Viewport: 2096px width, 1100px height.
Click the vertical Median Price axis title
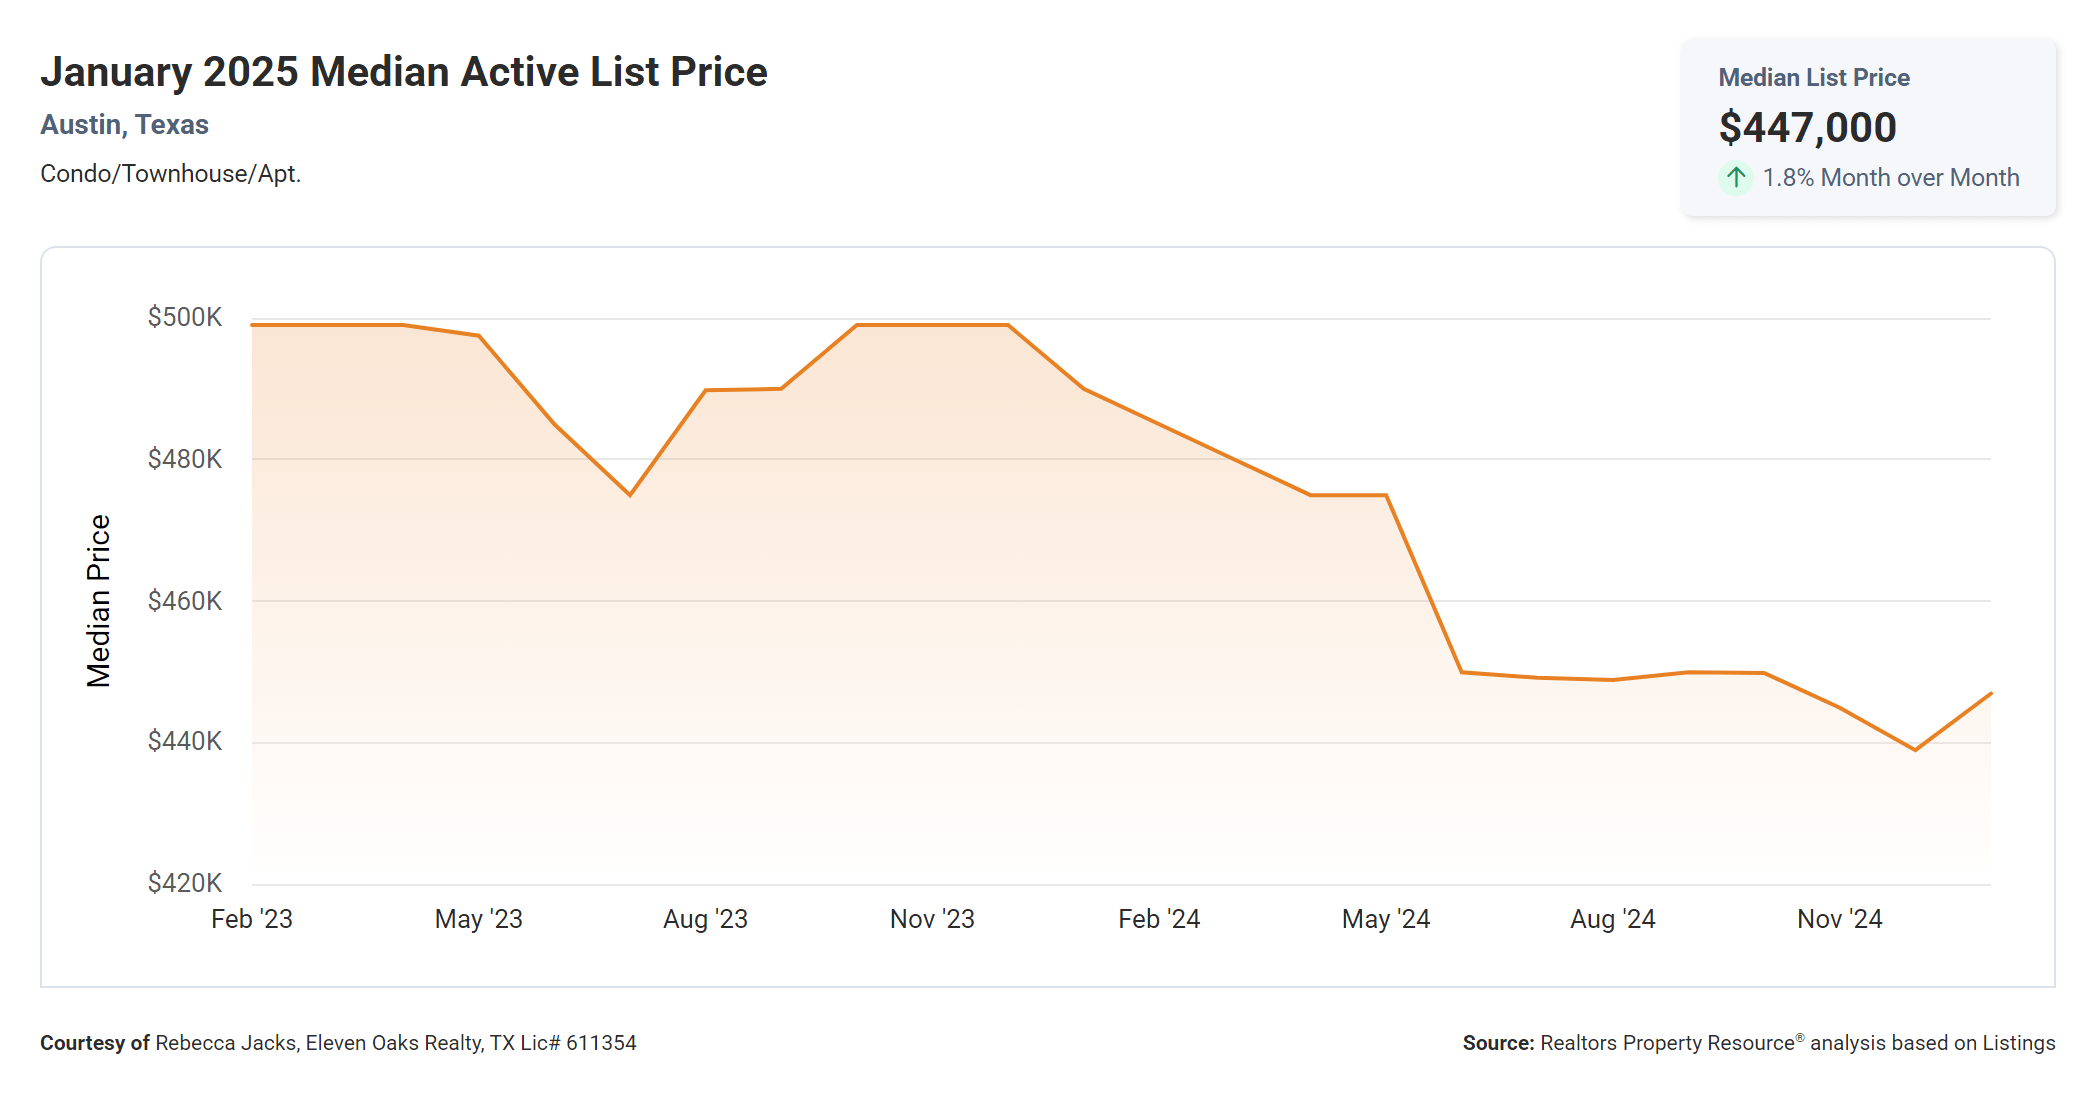click(98, 601)
